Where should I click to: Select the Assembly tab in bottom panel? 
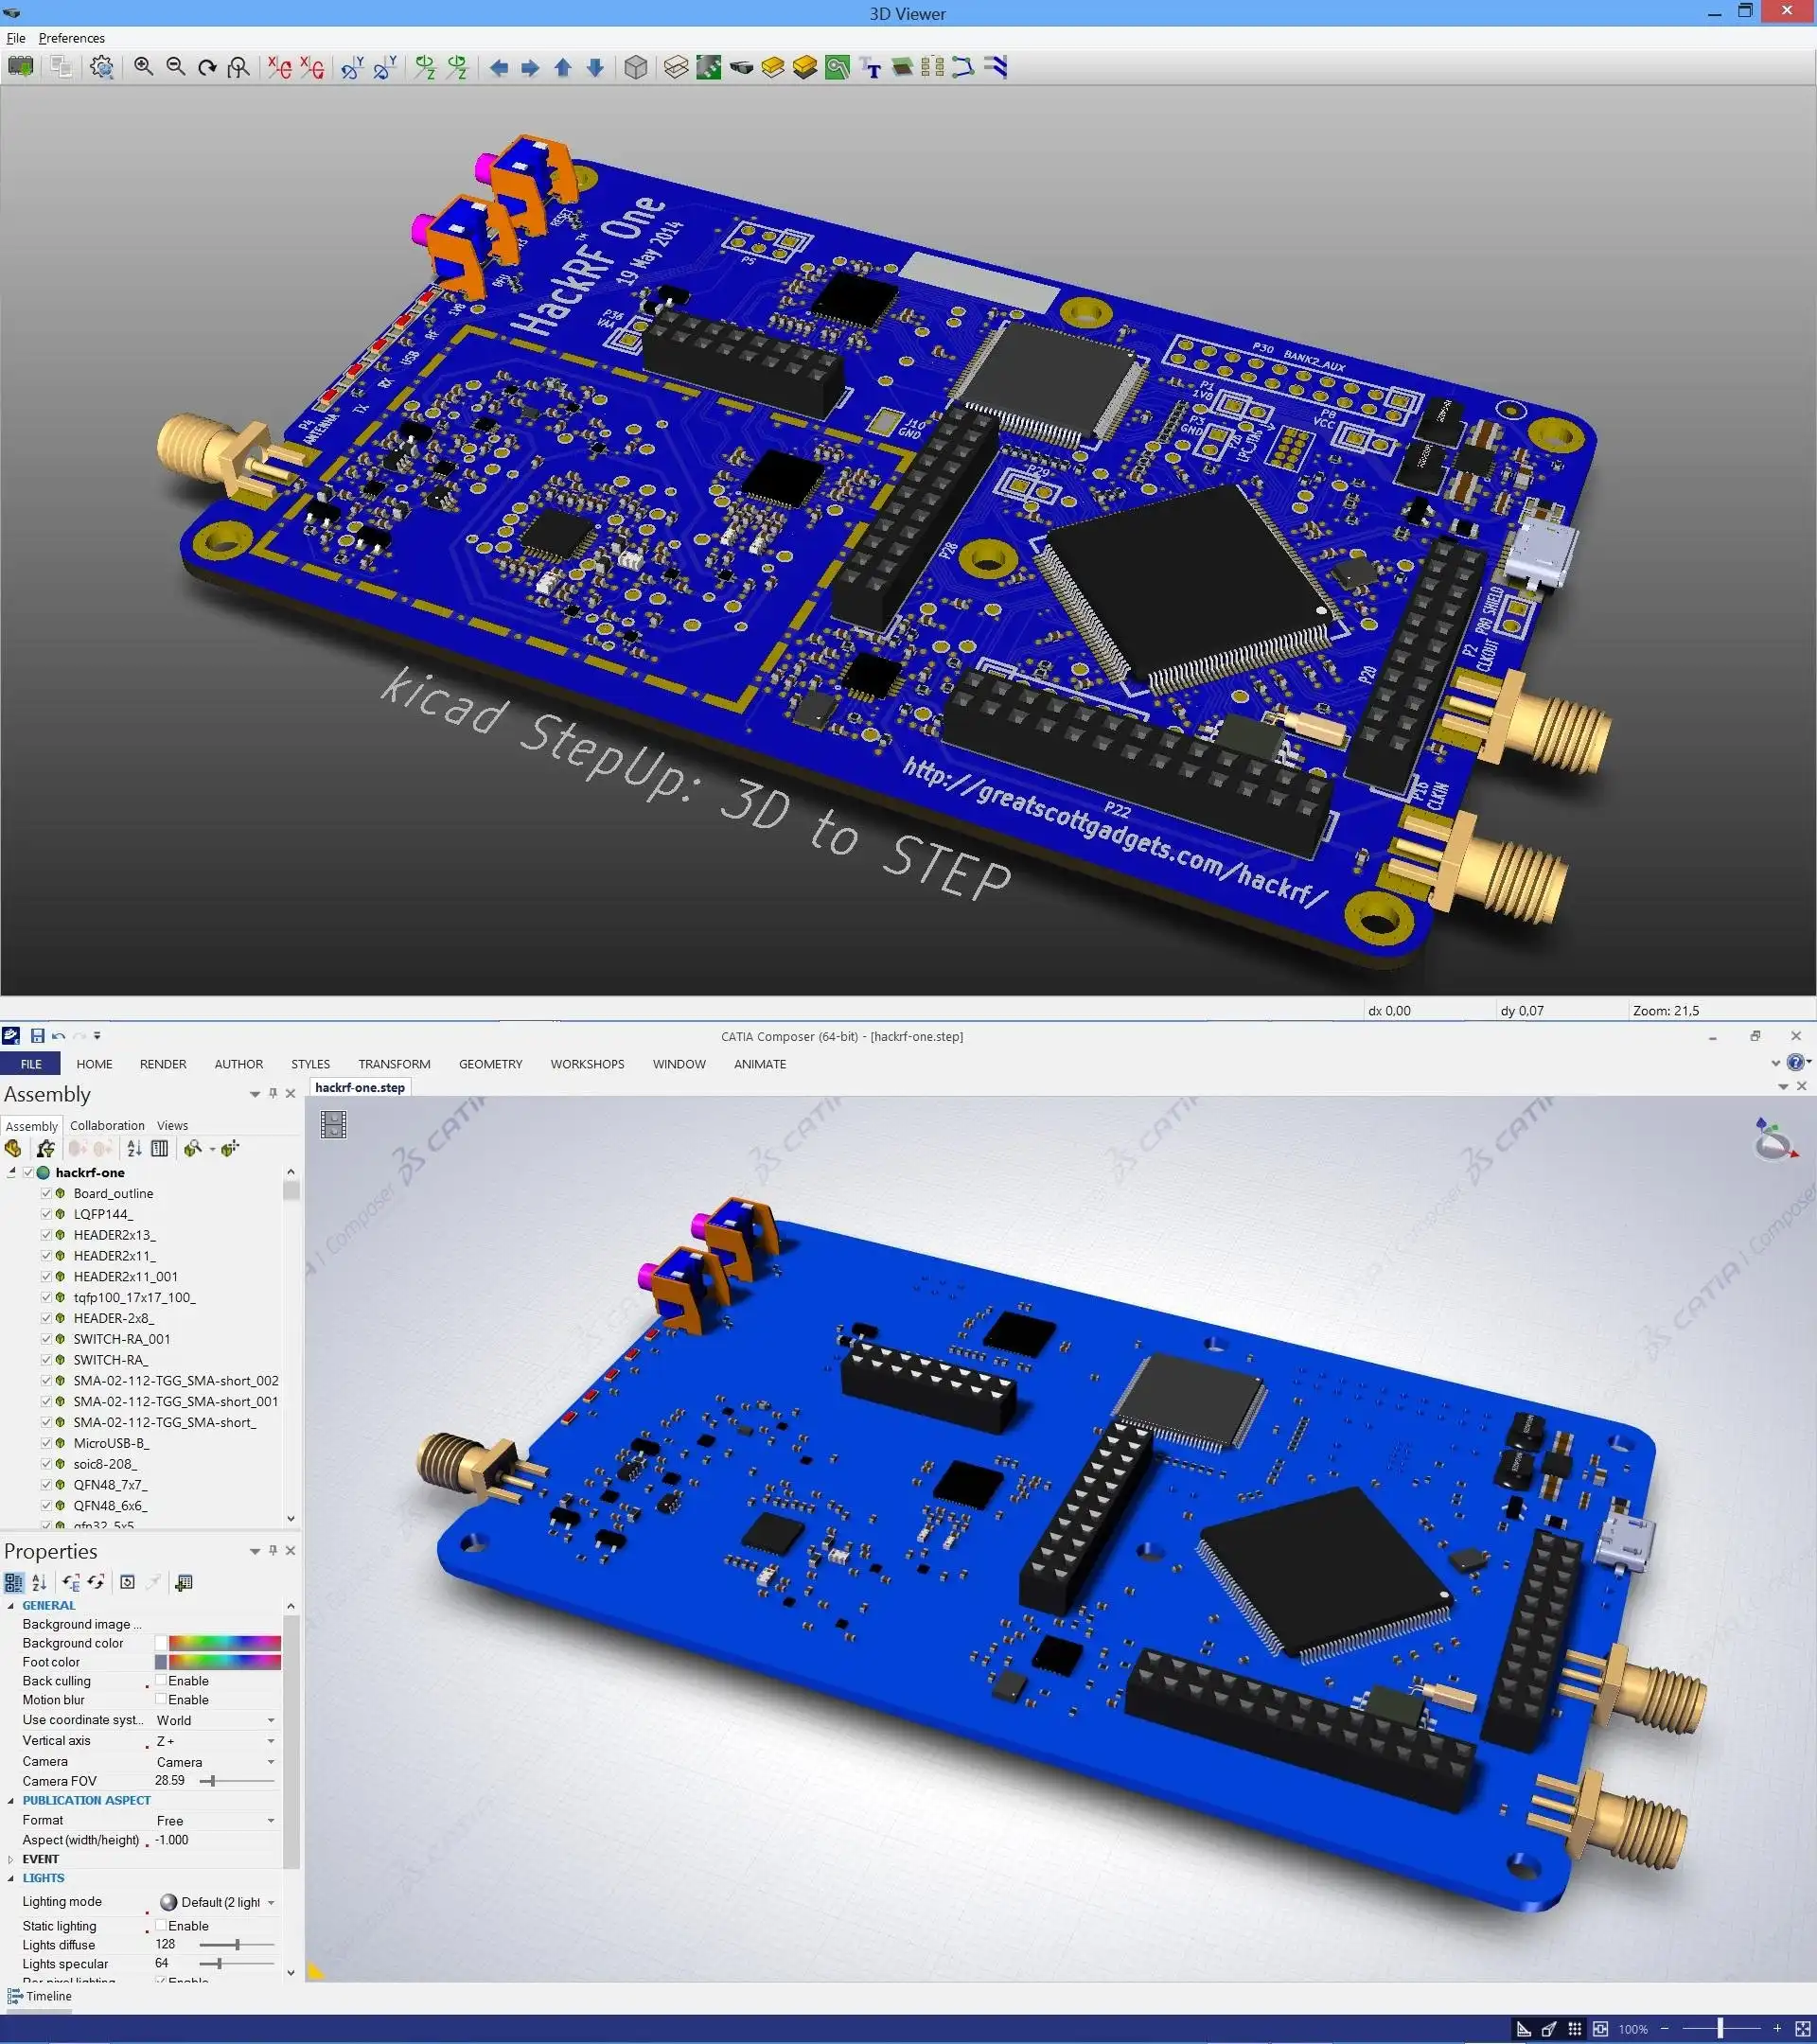31,1125
